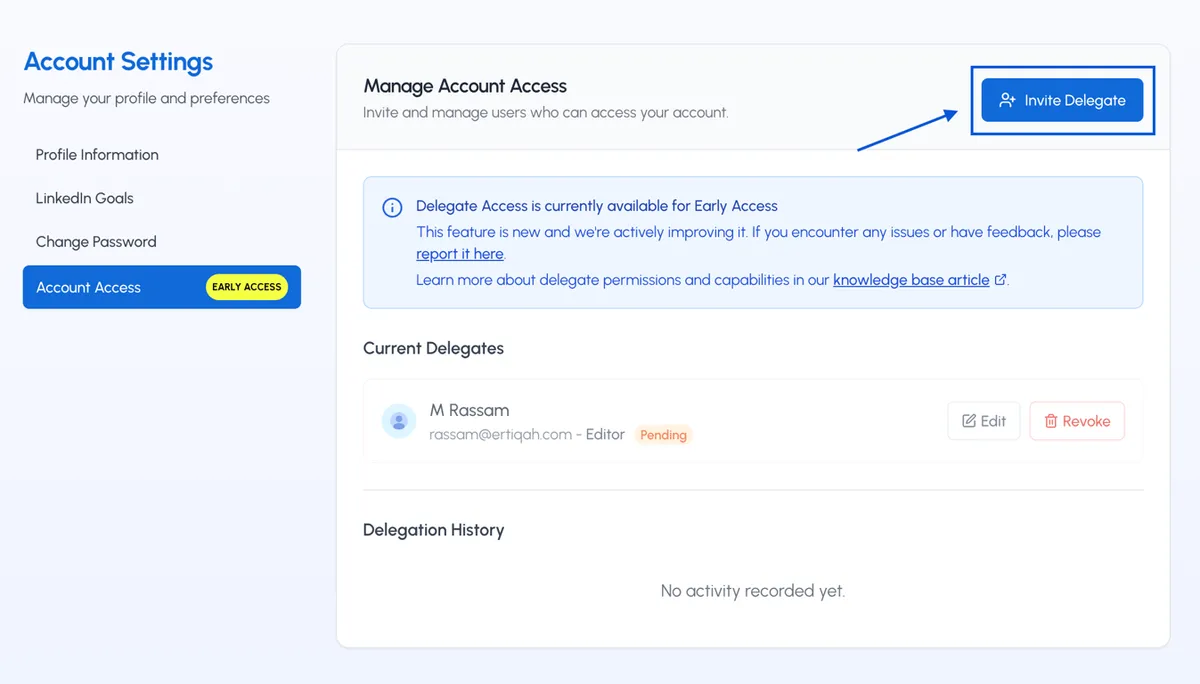
Task: Click the external link icon beside knowledge base article
Action: 1000,280
